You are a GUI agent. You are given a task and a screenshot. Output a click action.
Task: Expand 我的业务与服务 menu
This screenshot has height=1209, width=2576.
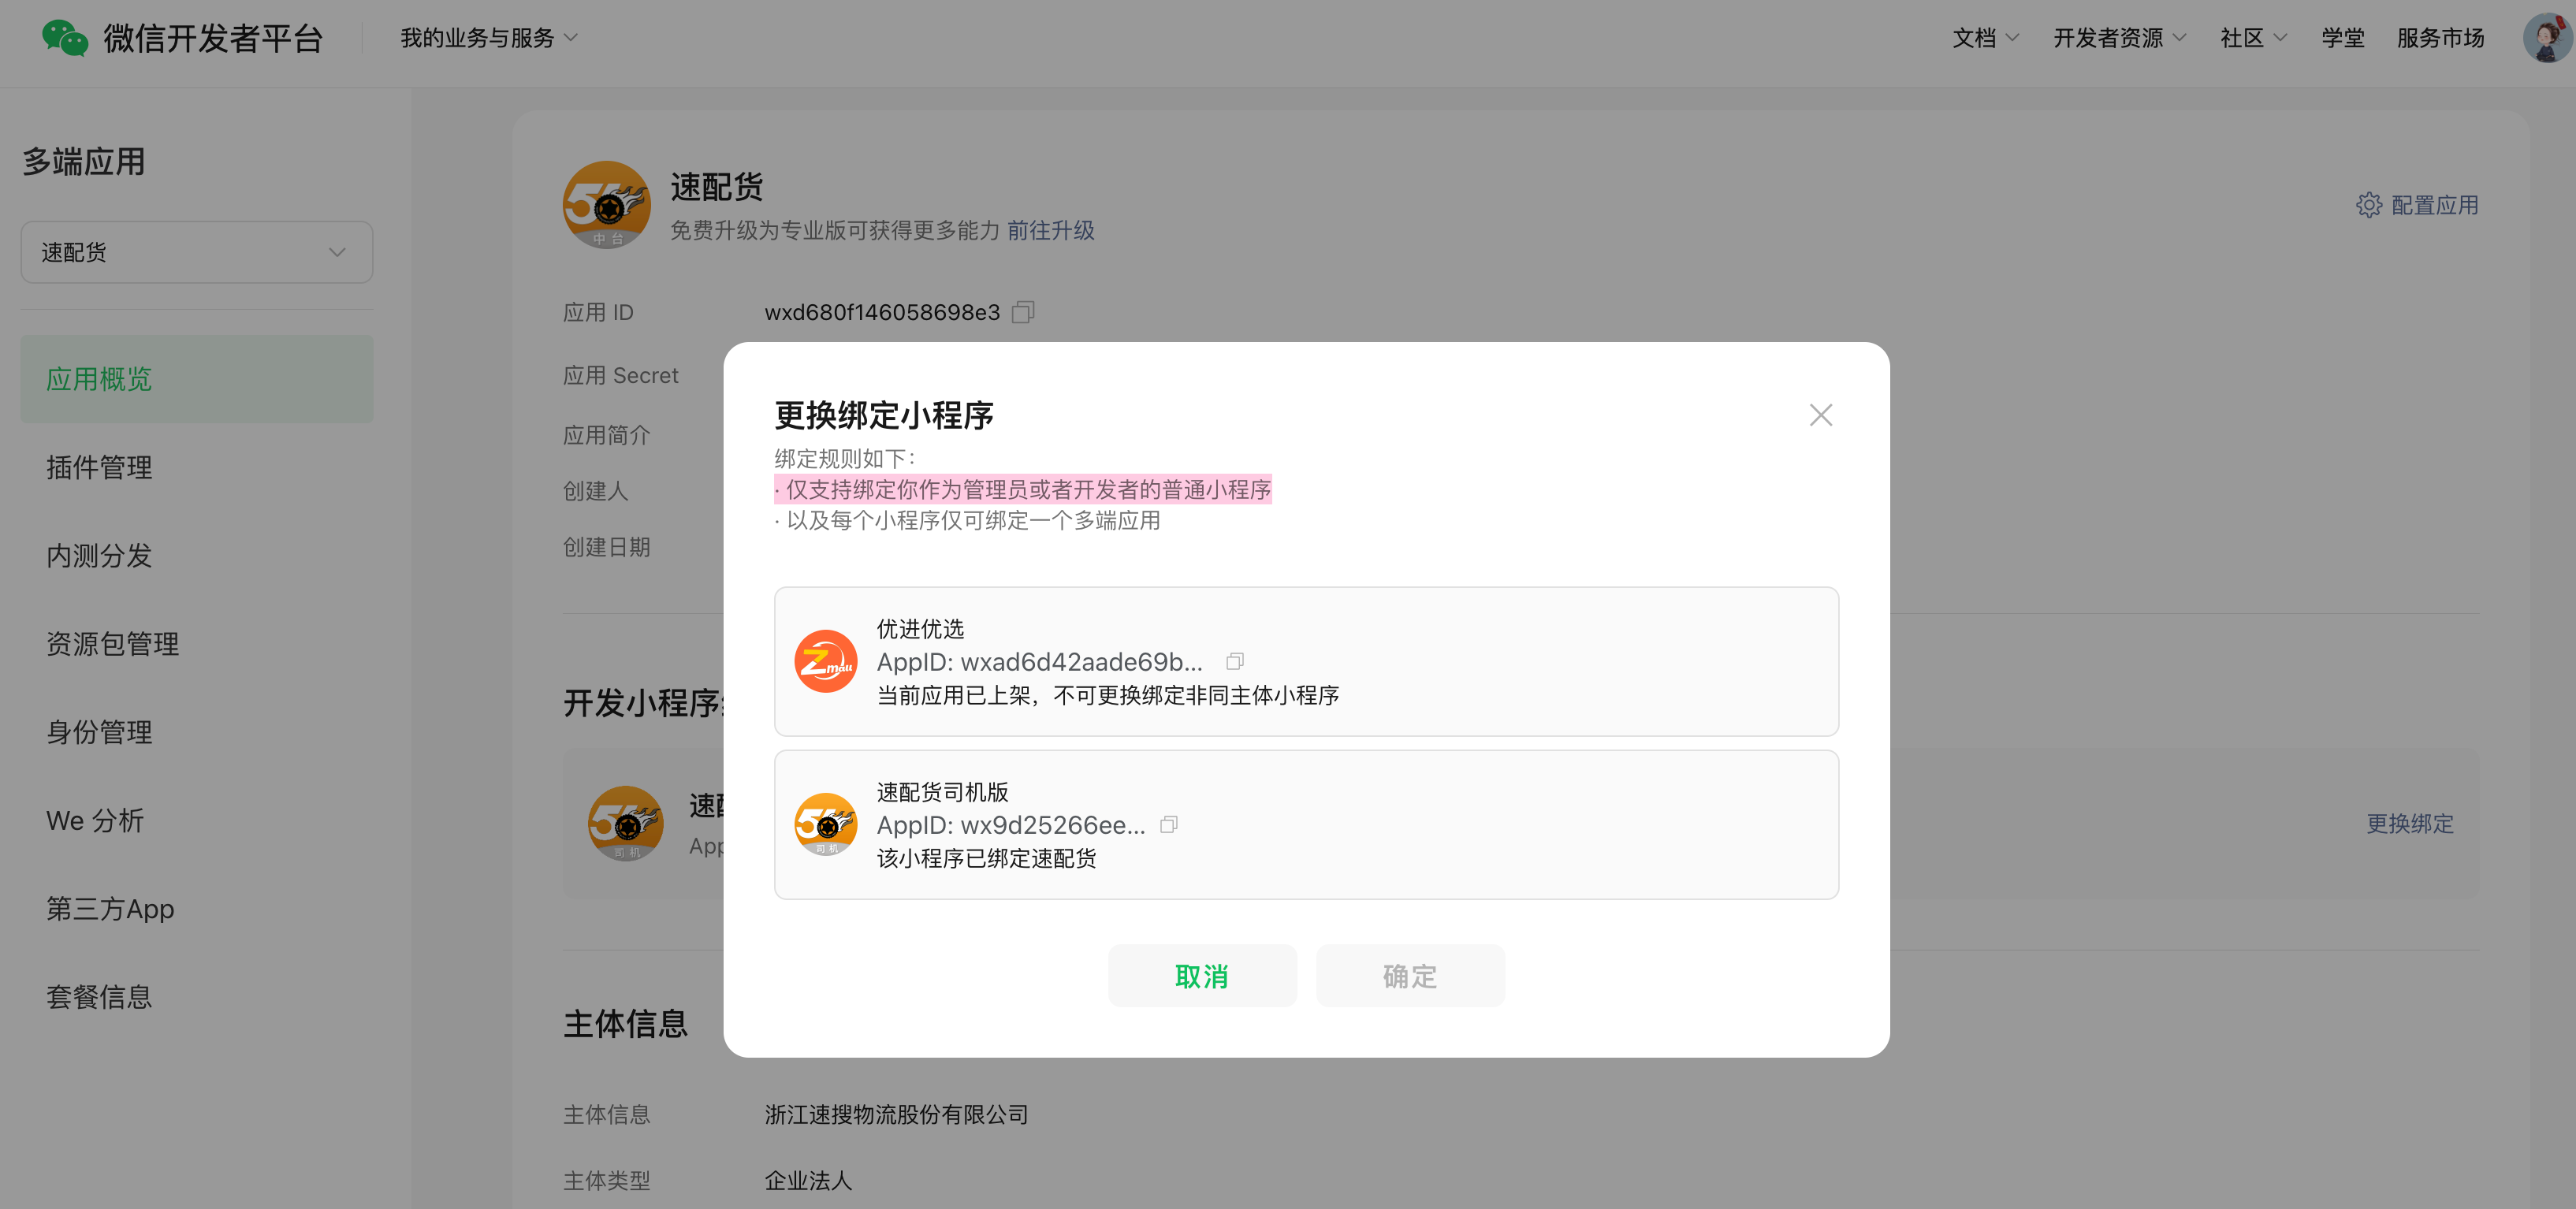point(489,38)
